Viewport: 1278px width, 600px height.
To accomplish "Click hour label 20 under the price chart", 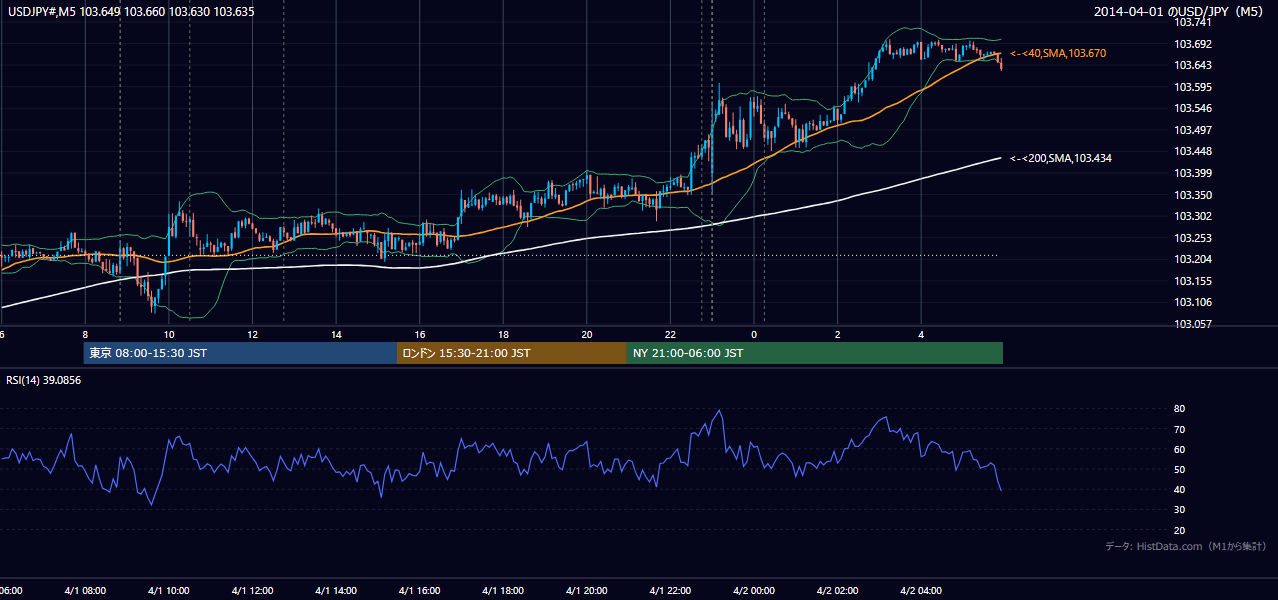I will tap(587, 334).
